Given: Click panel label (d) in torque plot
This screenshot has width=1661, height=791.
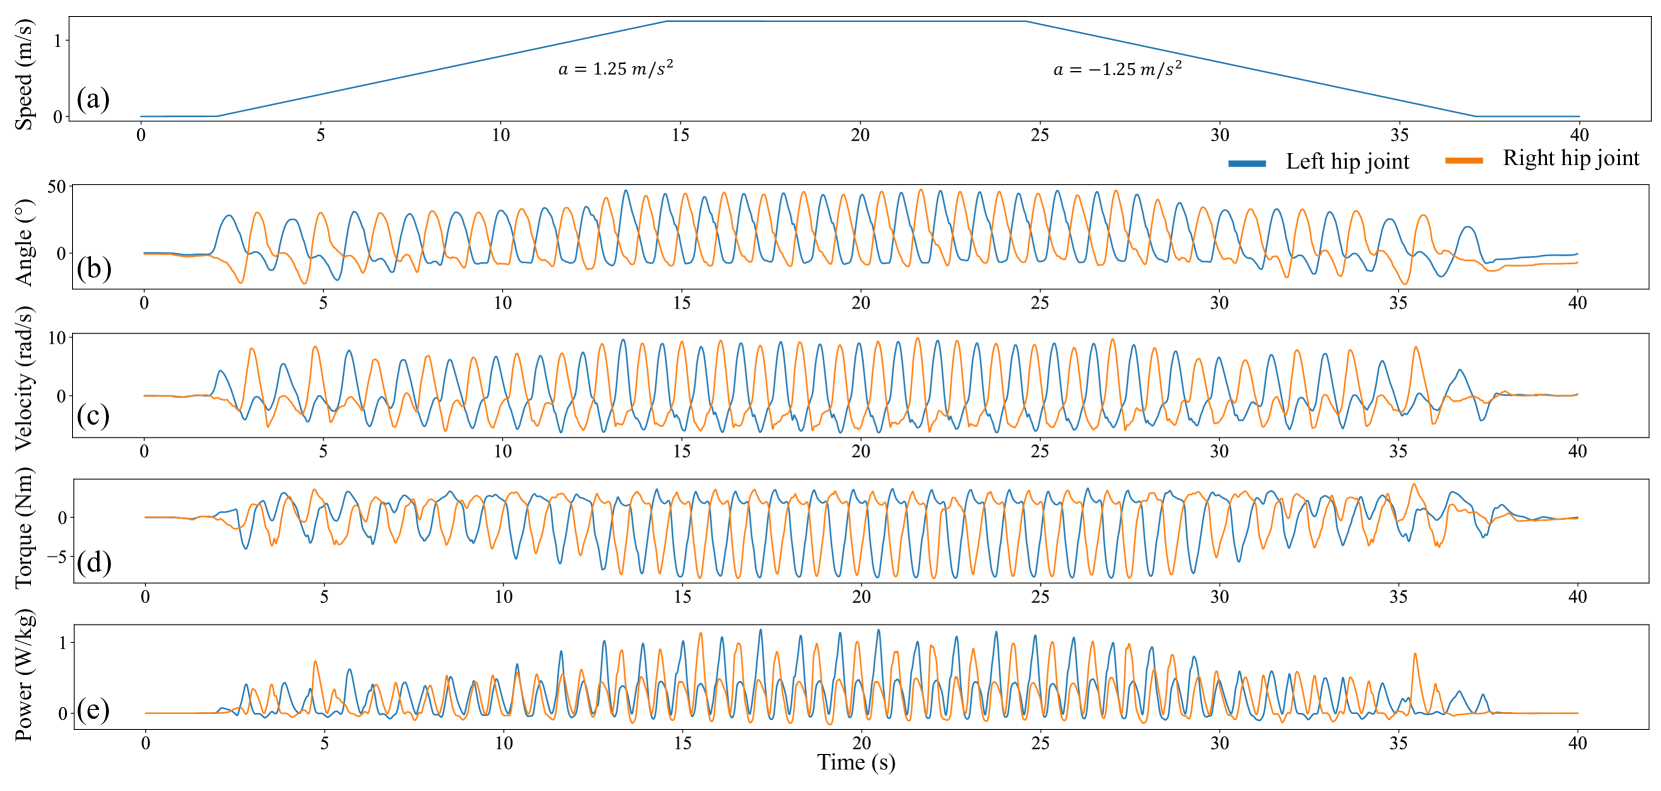Looking at the screenshot, I should 93,562.
